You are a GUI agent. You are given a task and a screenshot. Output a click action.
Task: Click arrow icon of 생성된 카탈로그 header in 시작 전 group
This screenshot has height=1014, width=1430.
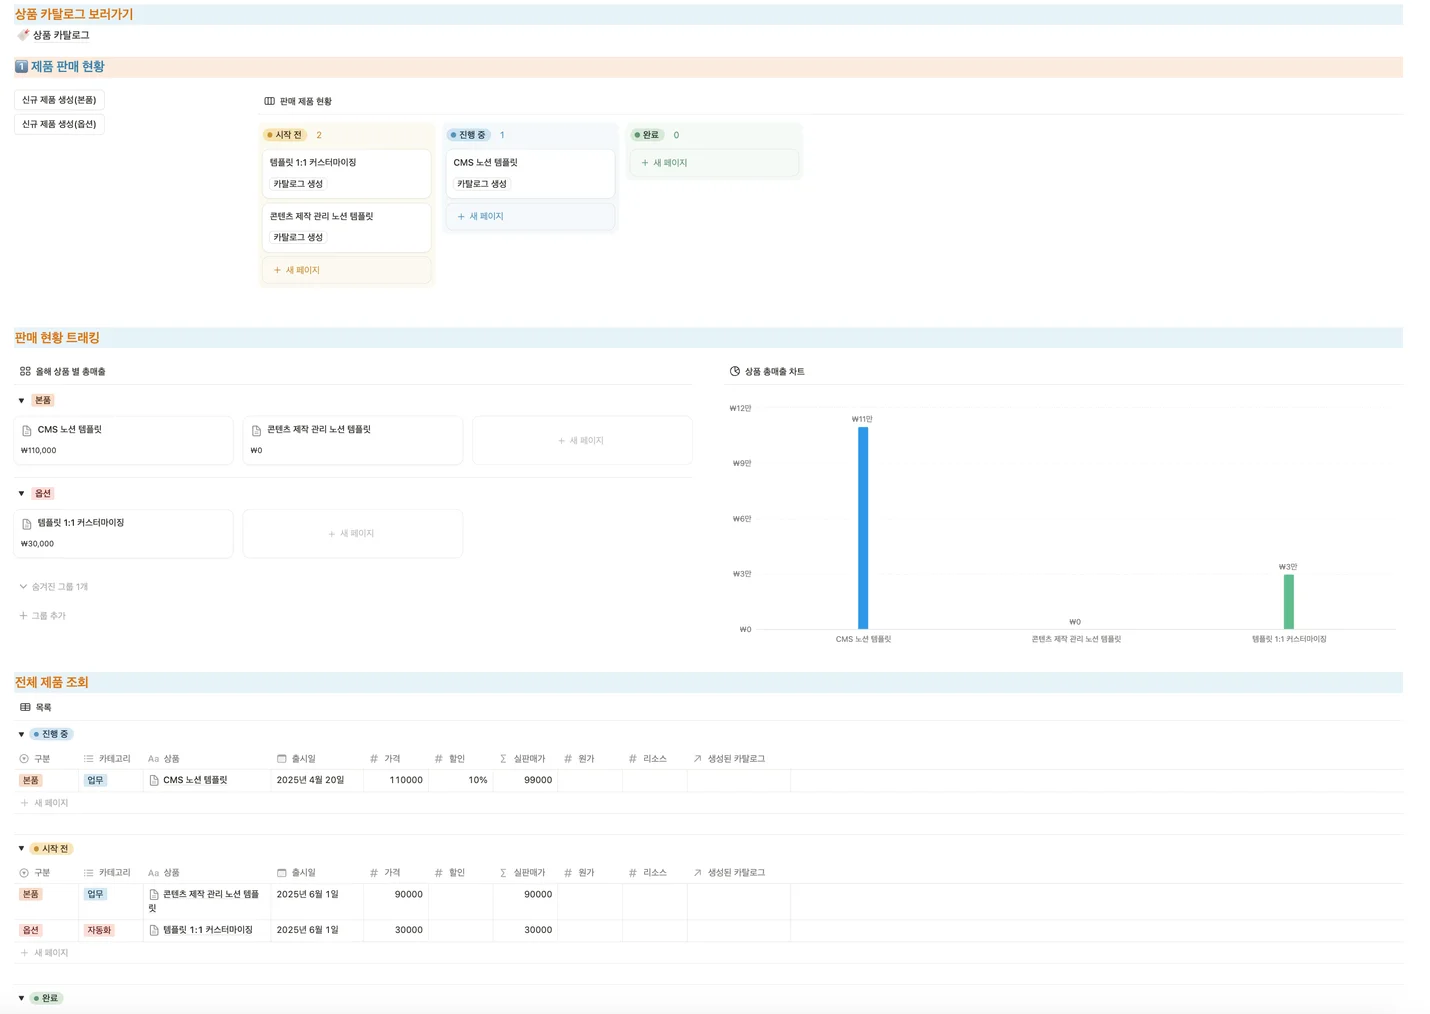click(698, 873)
